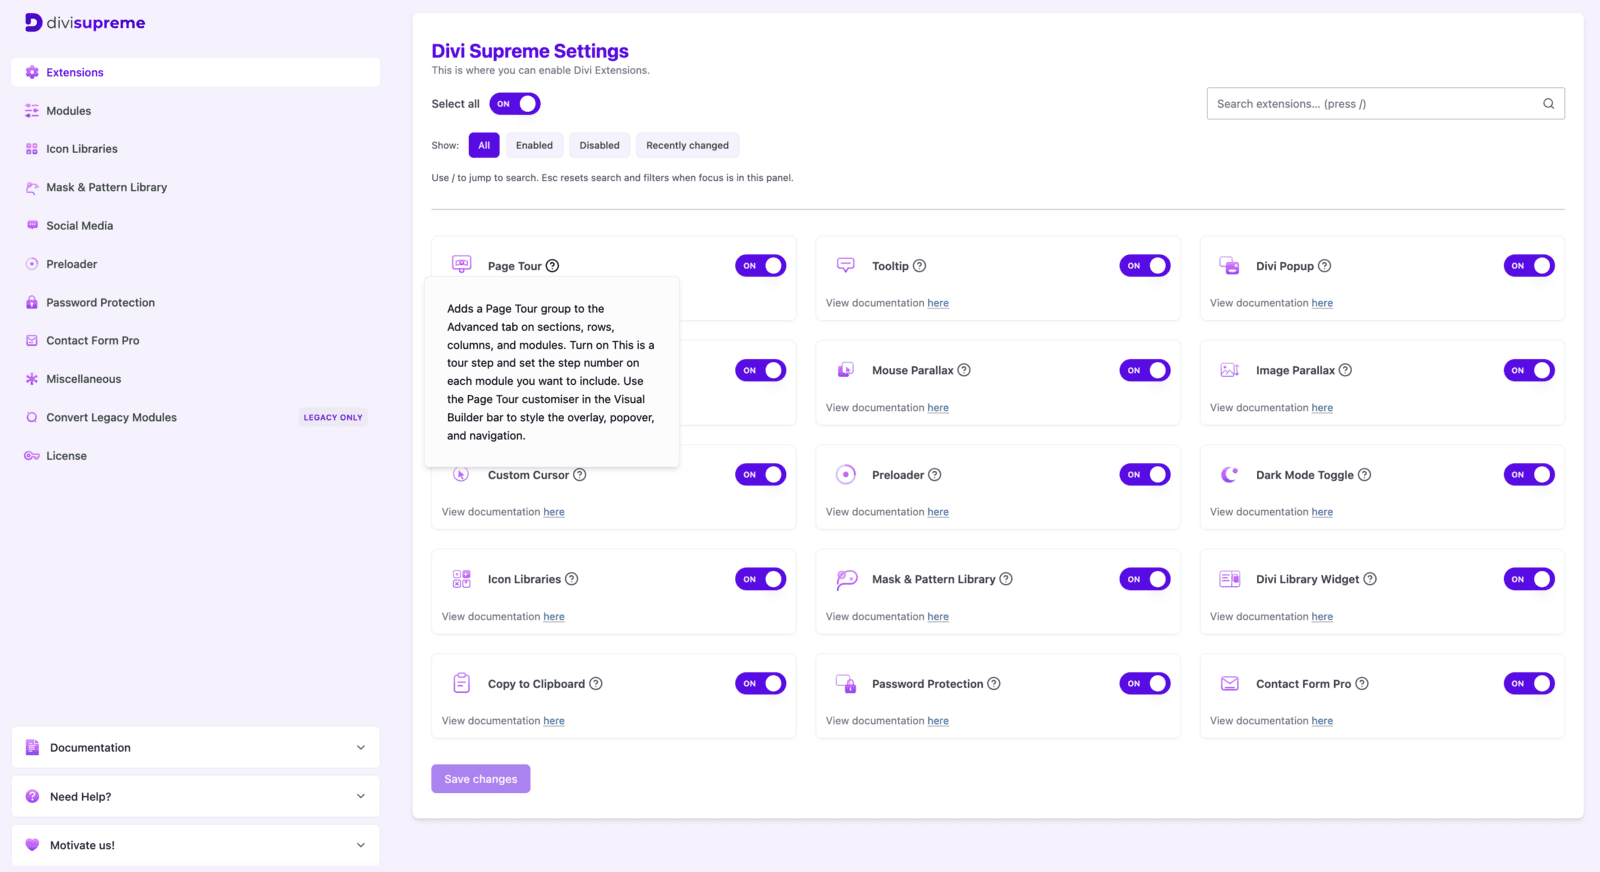Toggle the Preloader extension switch

(1145, 475)
